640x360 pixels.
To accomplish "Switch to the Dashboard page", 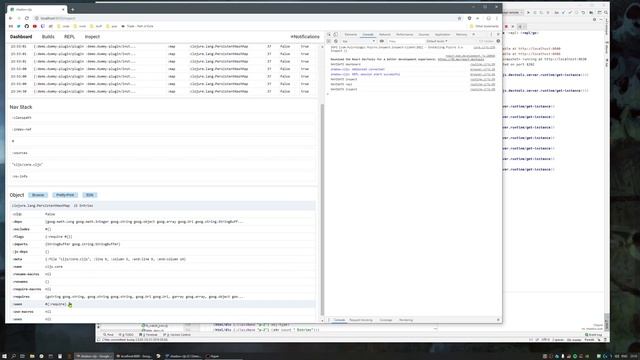I will click(21, 37).
